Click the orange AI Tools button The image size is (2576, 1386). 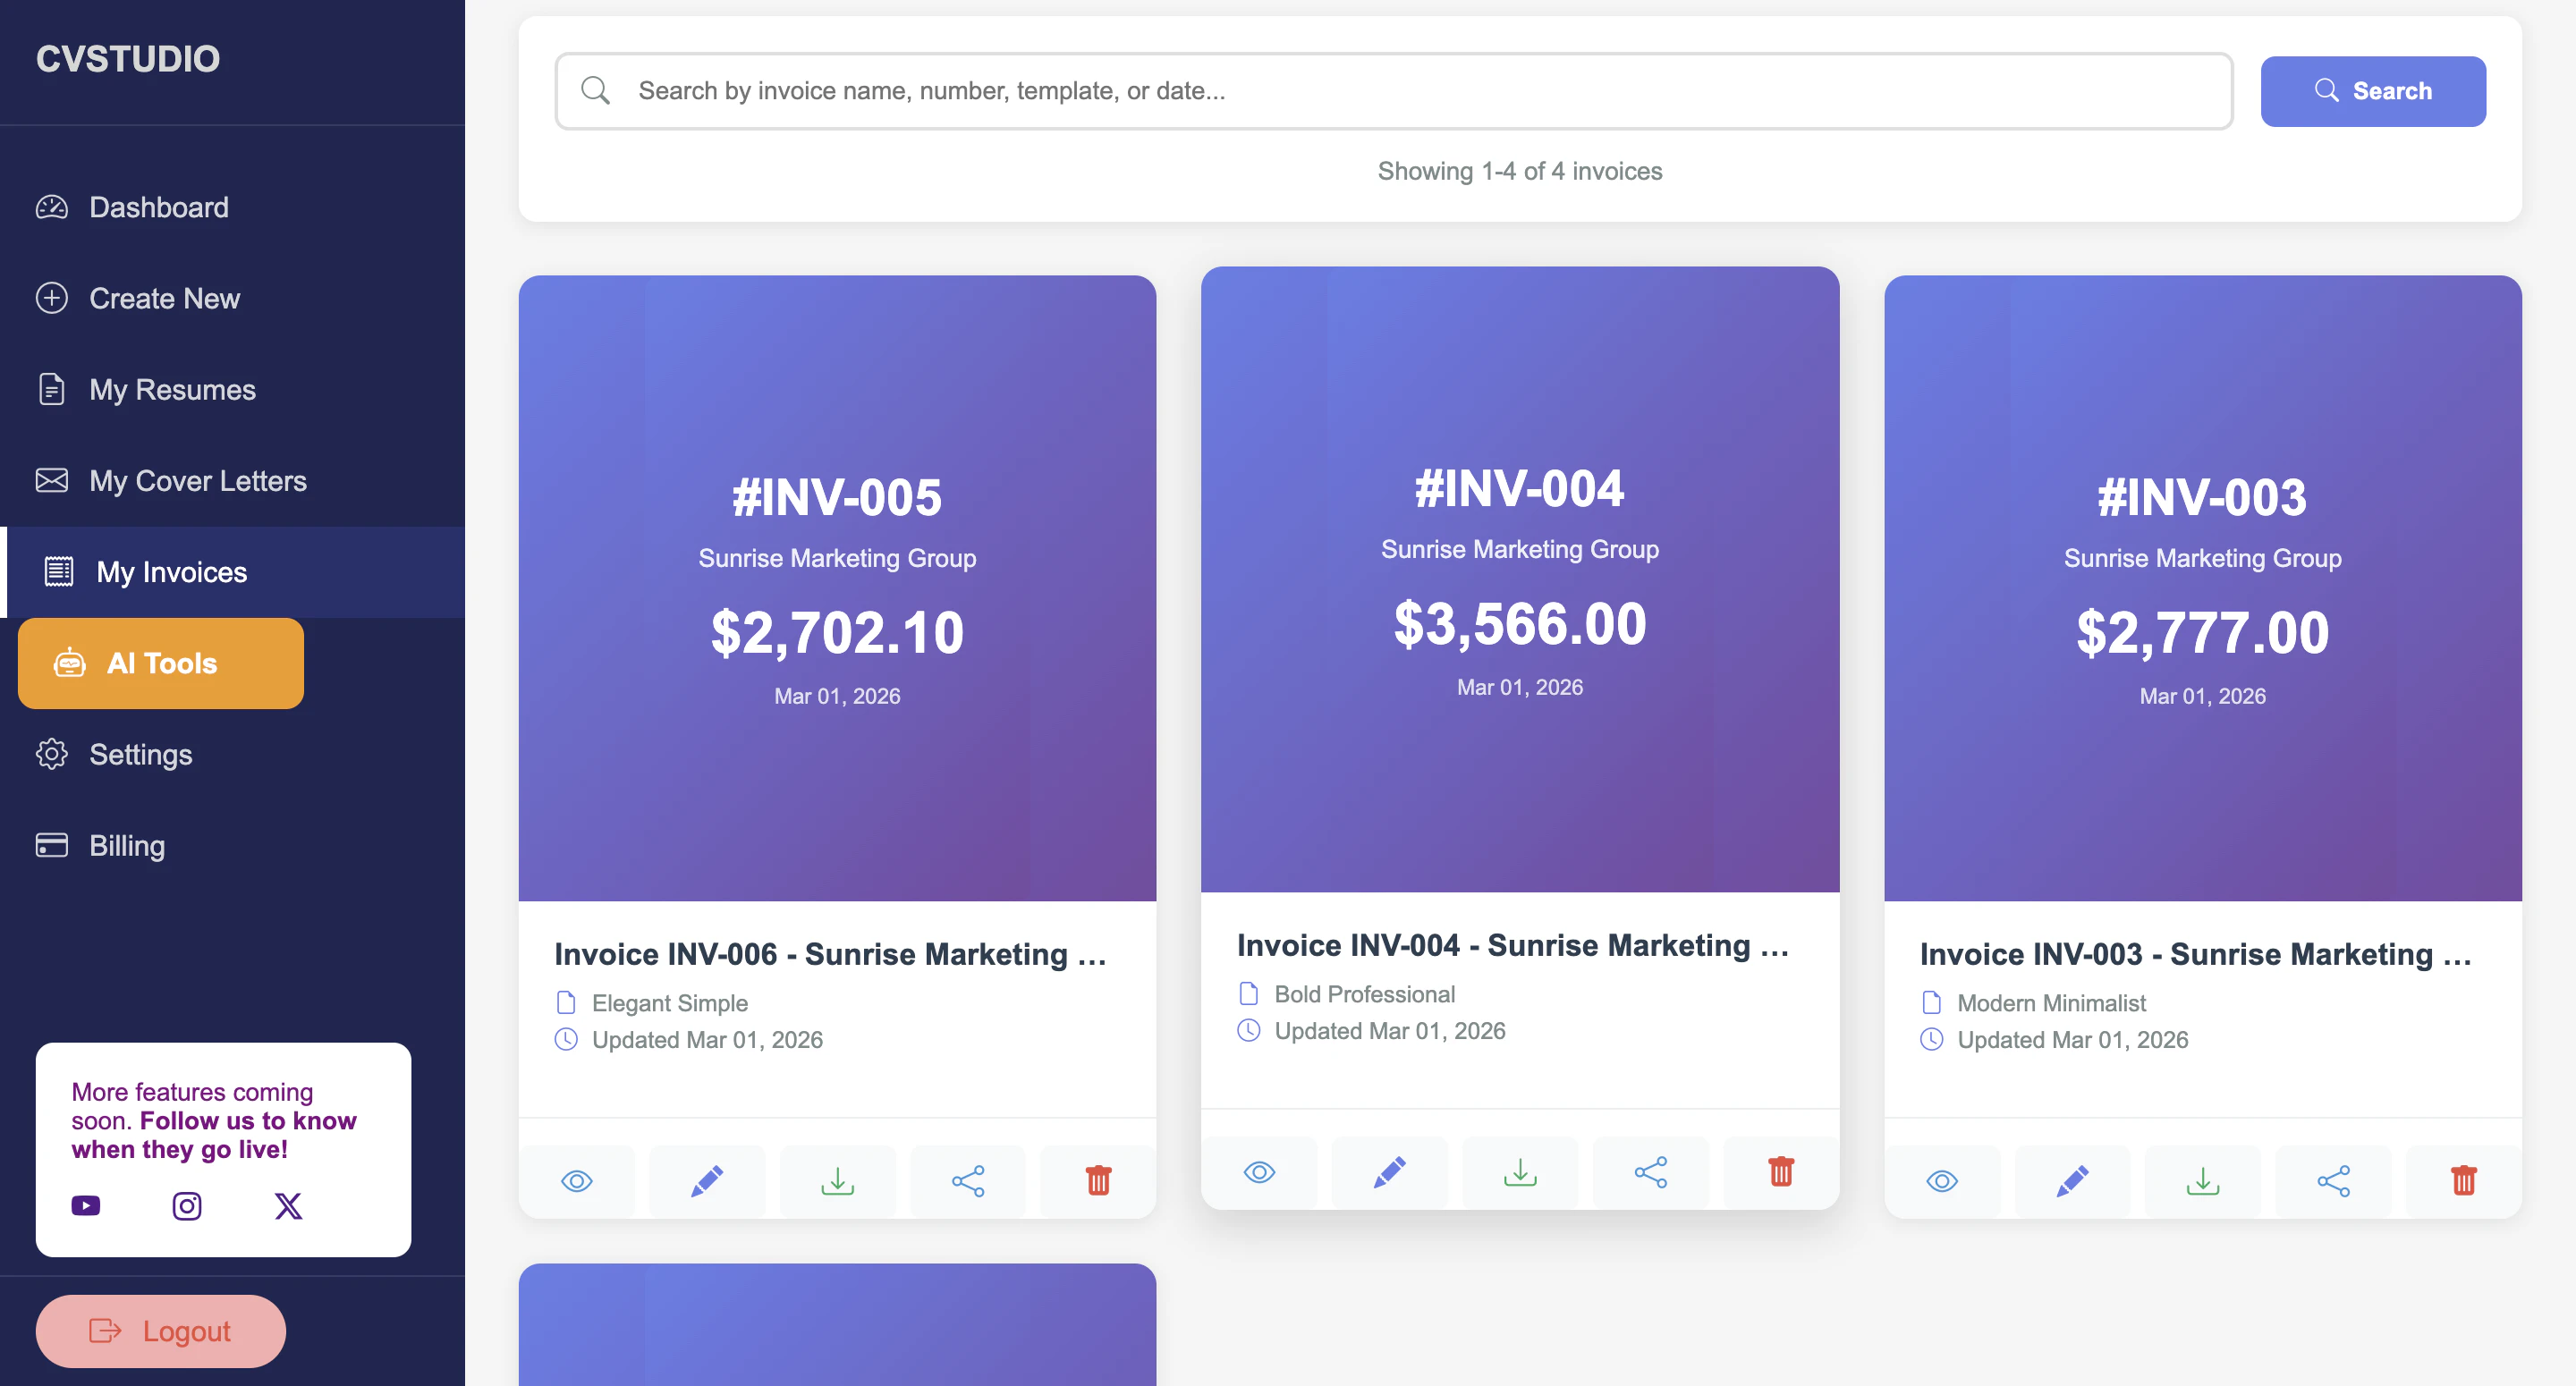(161, 663)
